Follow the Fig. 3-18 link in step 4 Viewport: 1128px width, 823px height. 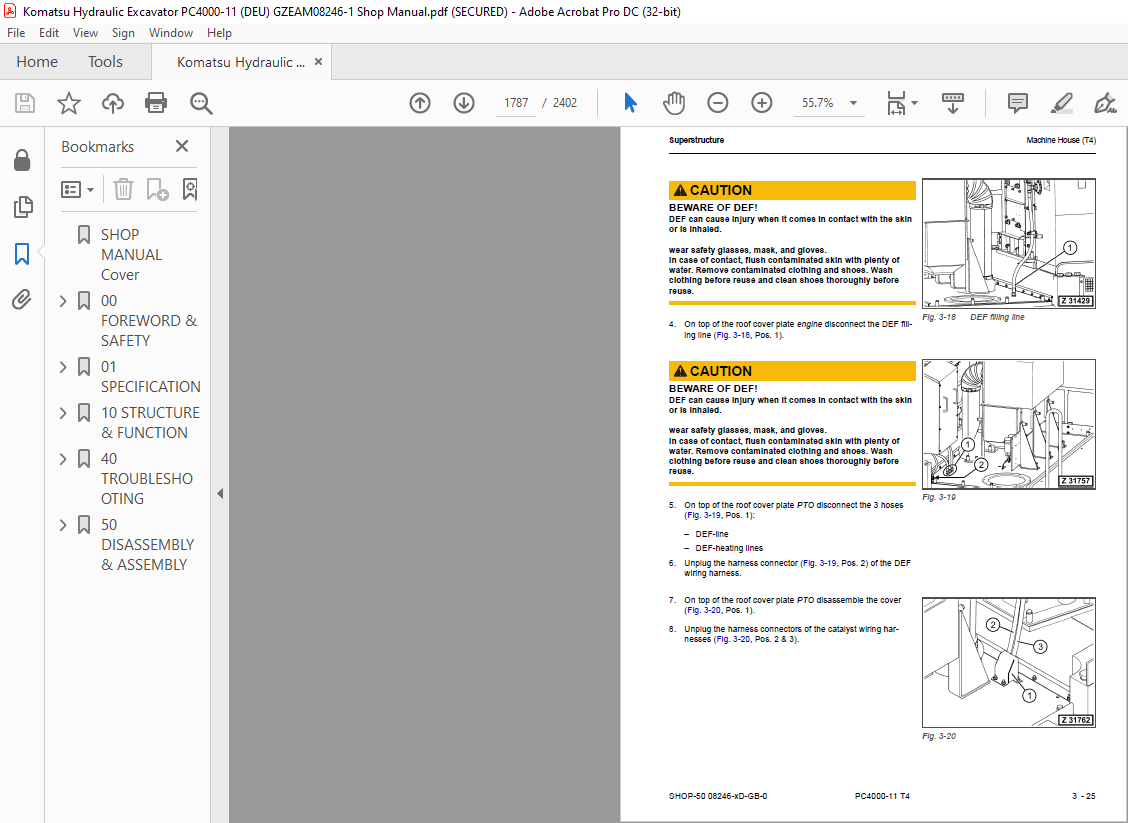click(732, 335)
